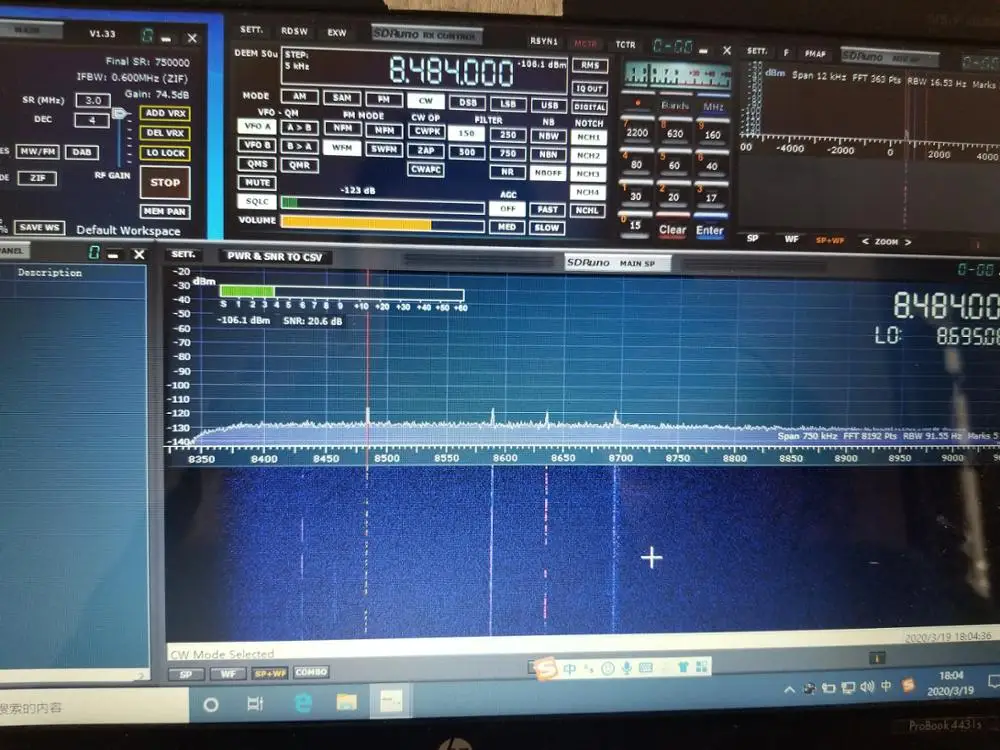
Task: Select the VFO B button
Action: (x=257, y=145)
